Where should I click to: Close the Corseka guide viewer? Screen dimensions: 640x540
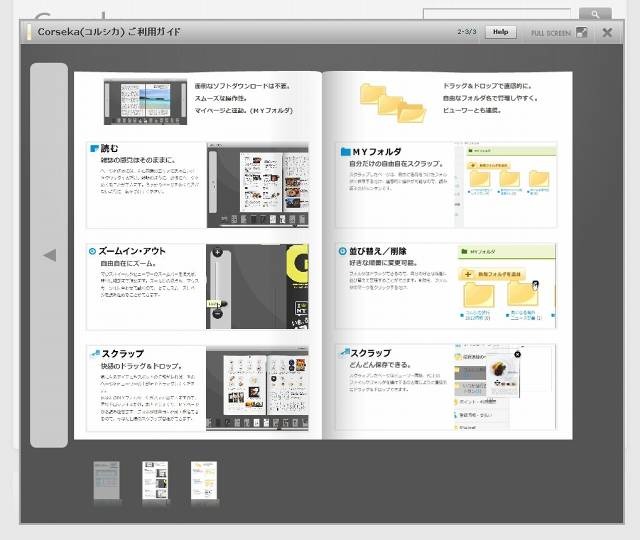607,32
